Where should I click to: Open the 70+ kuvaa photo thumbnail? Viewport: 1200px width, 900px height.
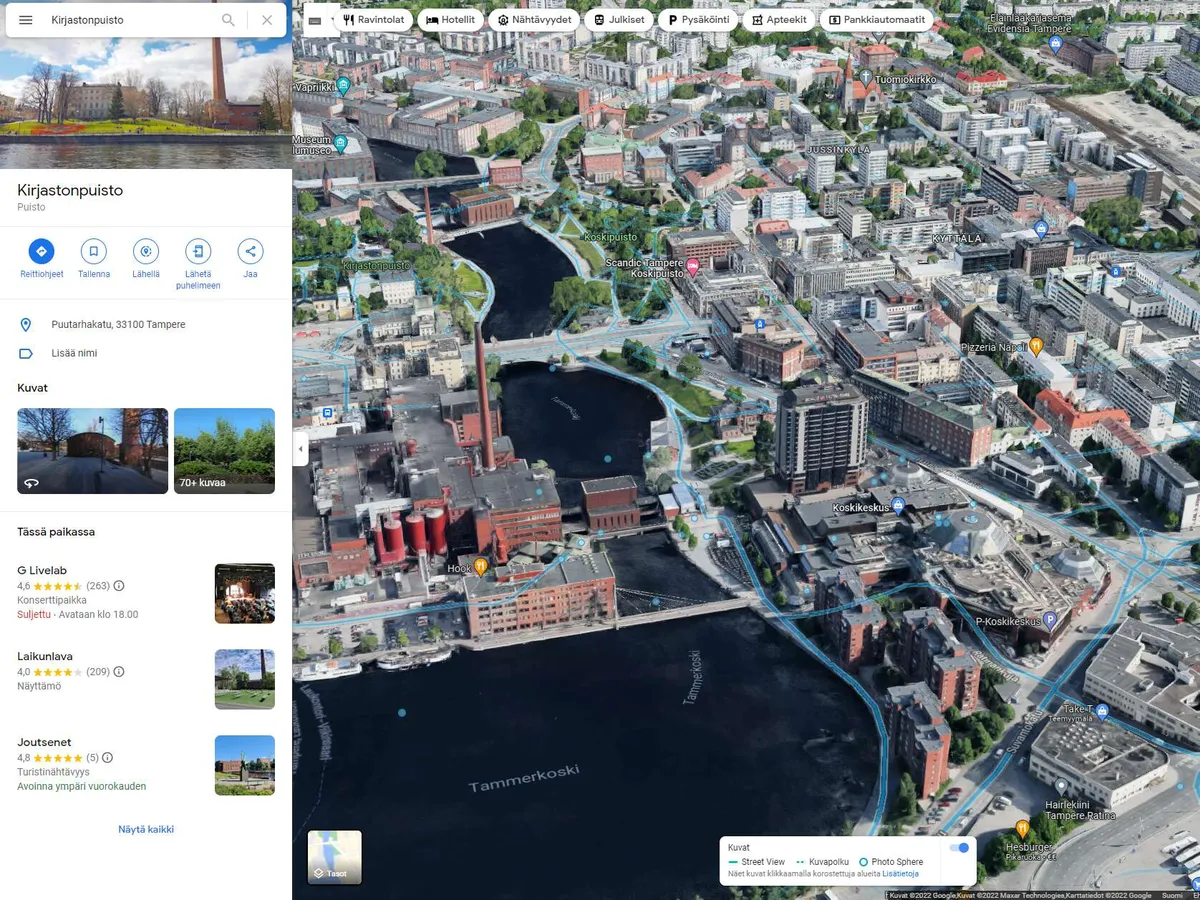(224, 451)
